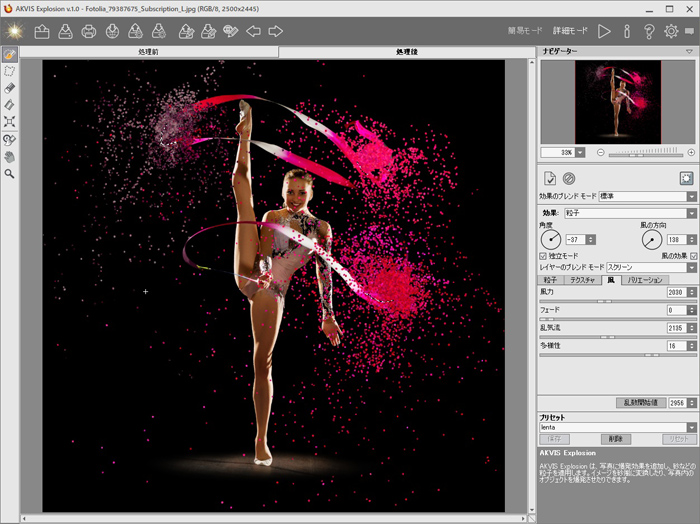
Task: Open the Preferences gear icon
Action: tap(671, 31)
